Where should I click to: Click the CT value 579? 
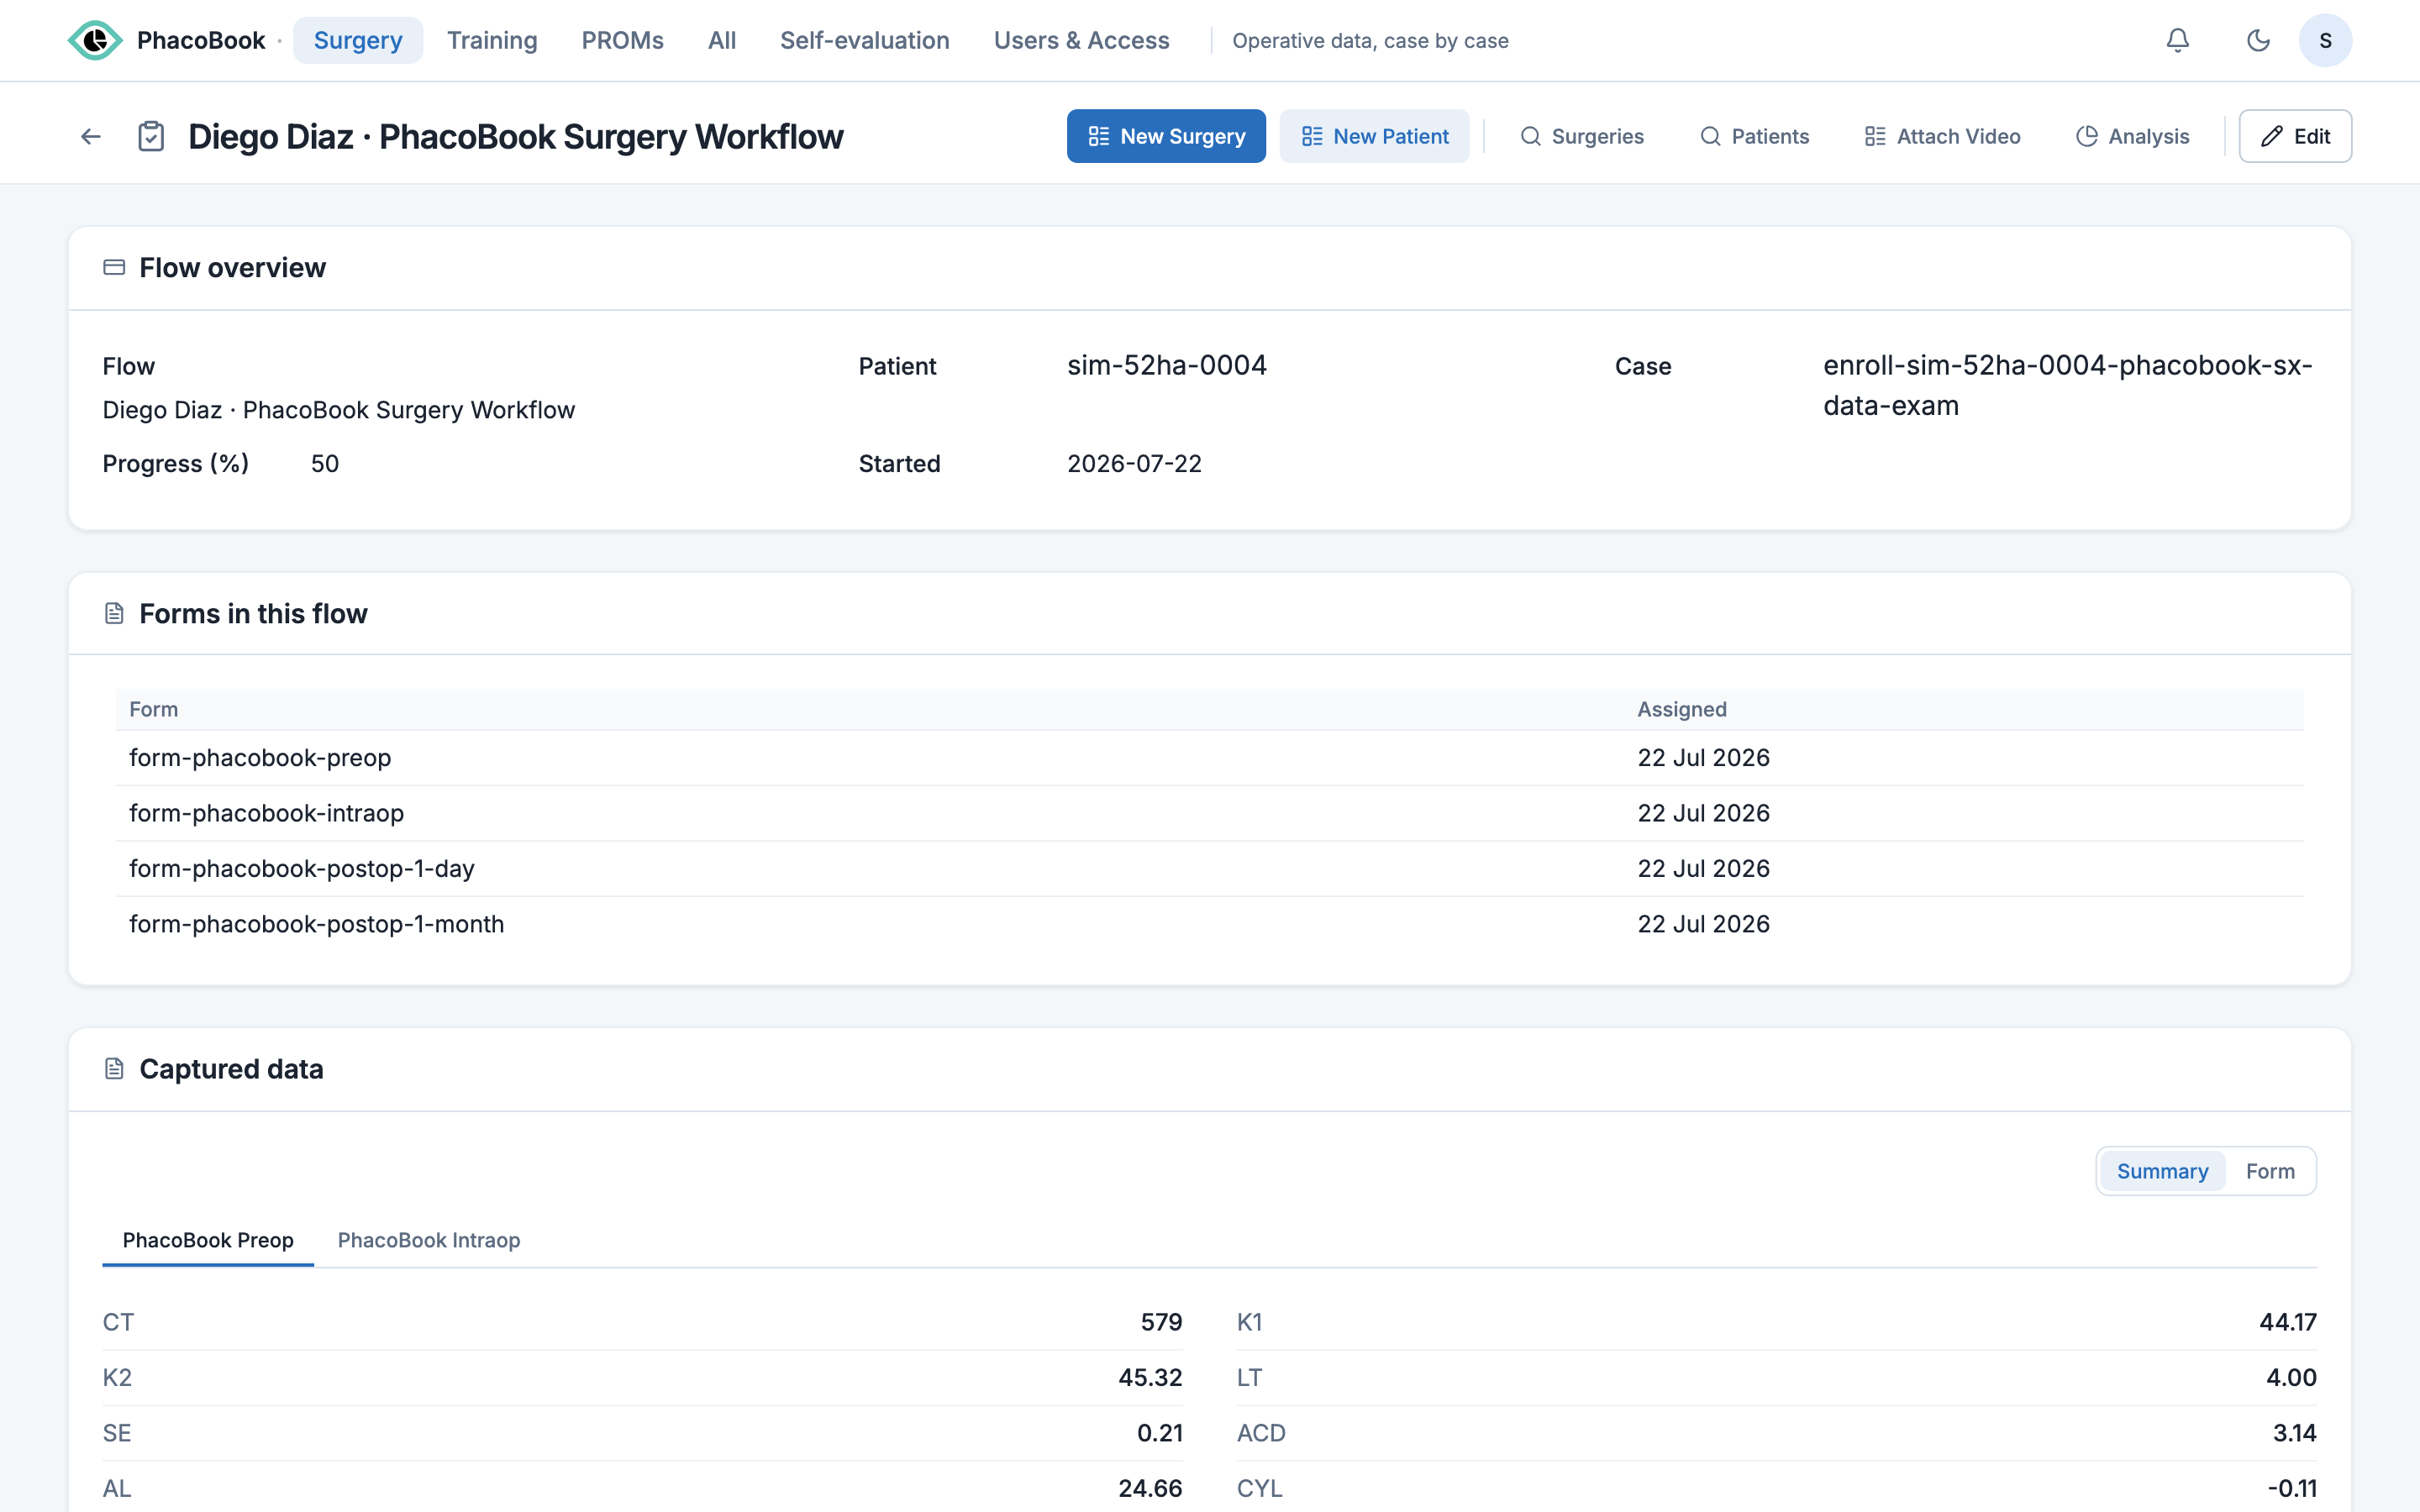[x=1161, y=1322]
